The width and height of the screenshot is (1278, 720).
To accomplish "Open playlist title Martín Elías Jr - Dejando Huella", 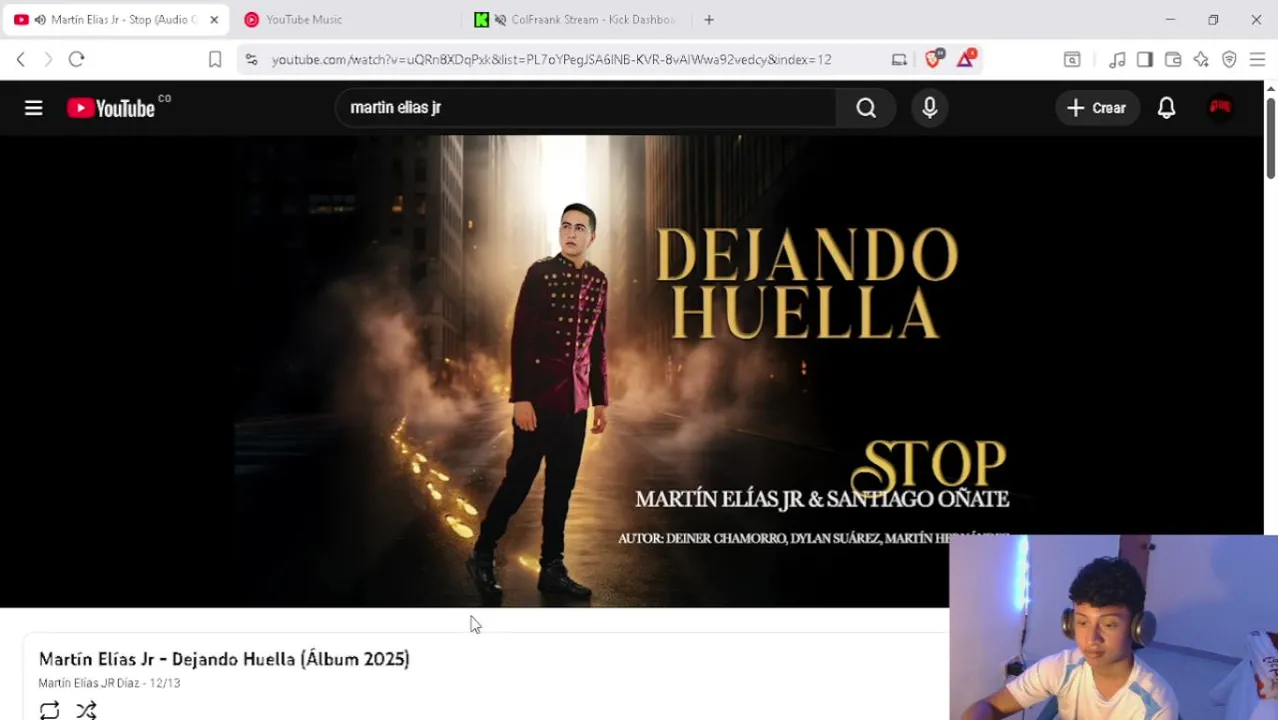I will 224,659.
